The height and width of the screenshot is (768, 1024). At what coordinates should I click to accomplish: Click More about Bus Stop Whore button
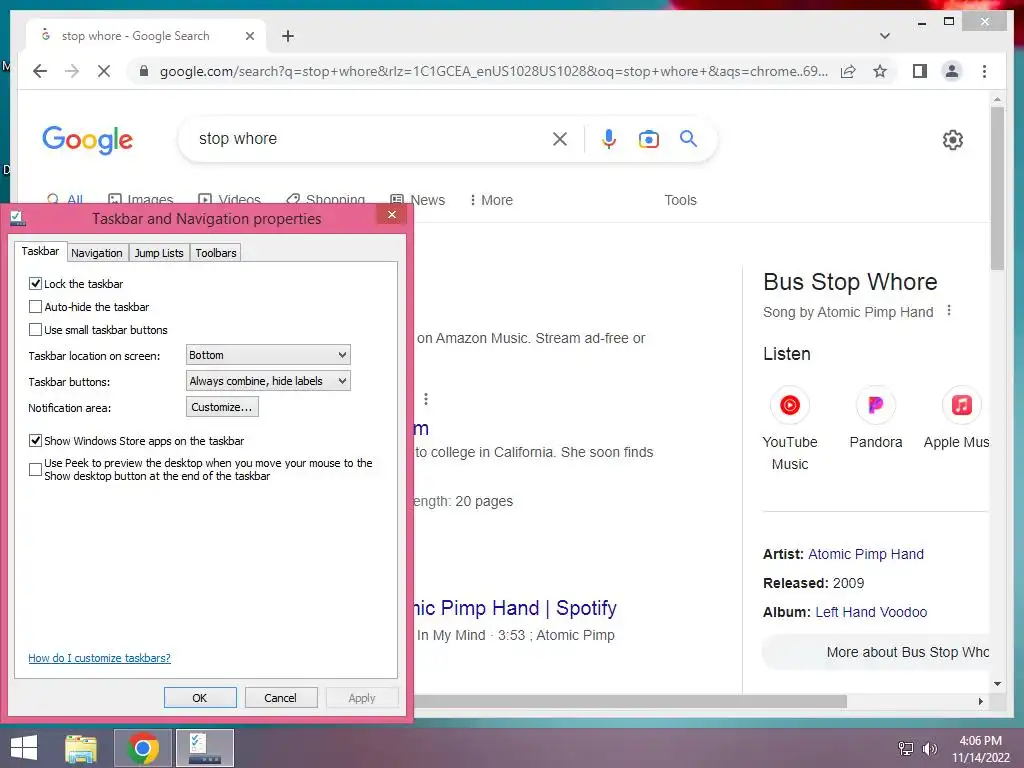[876, 652]
